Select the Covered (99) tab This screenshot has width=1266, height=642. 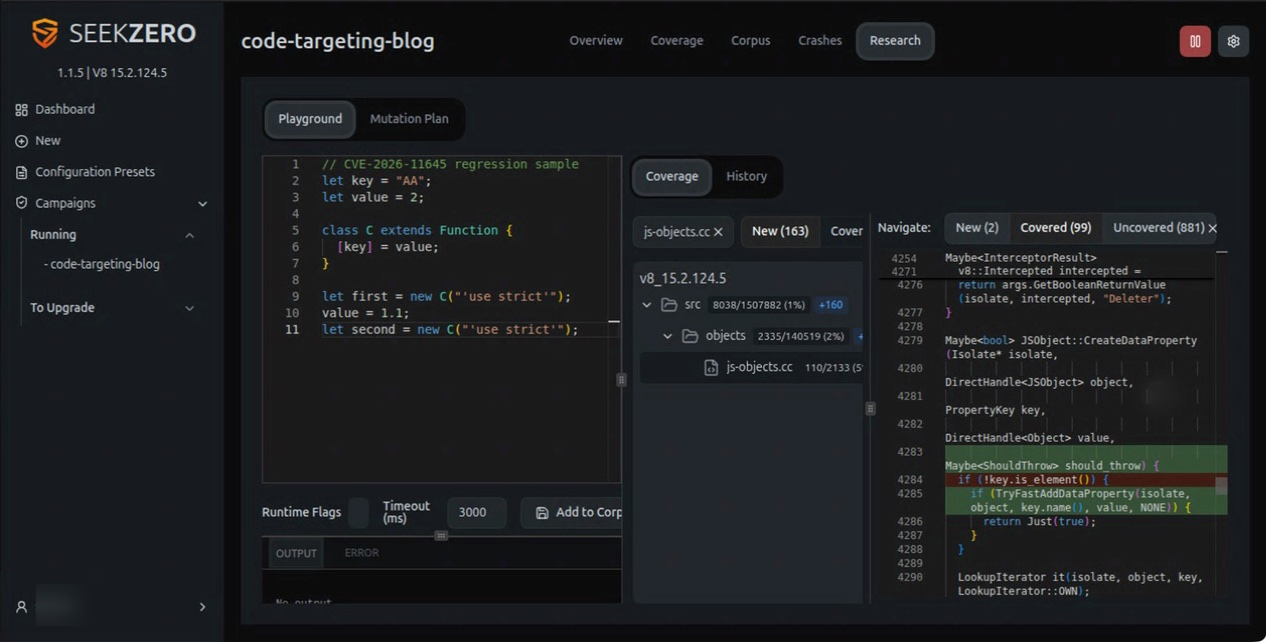click(1056, 228)
